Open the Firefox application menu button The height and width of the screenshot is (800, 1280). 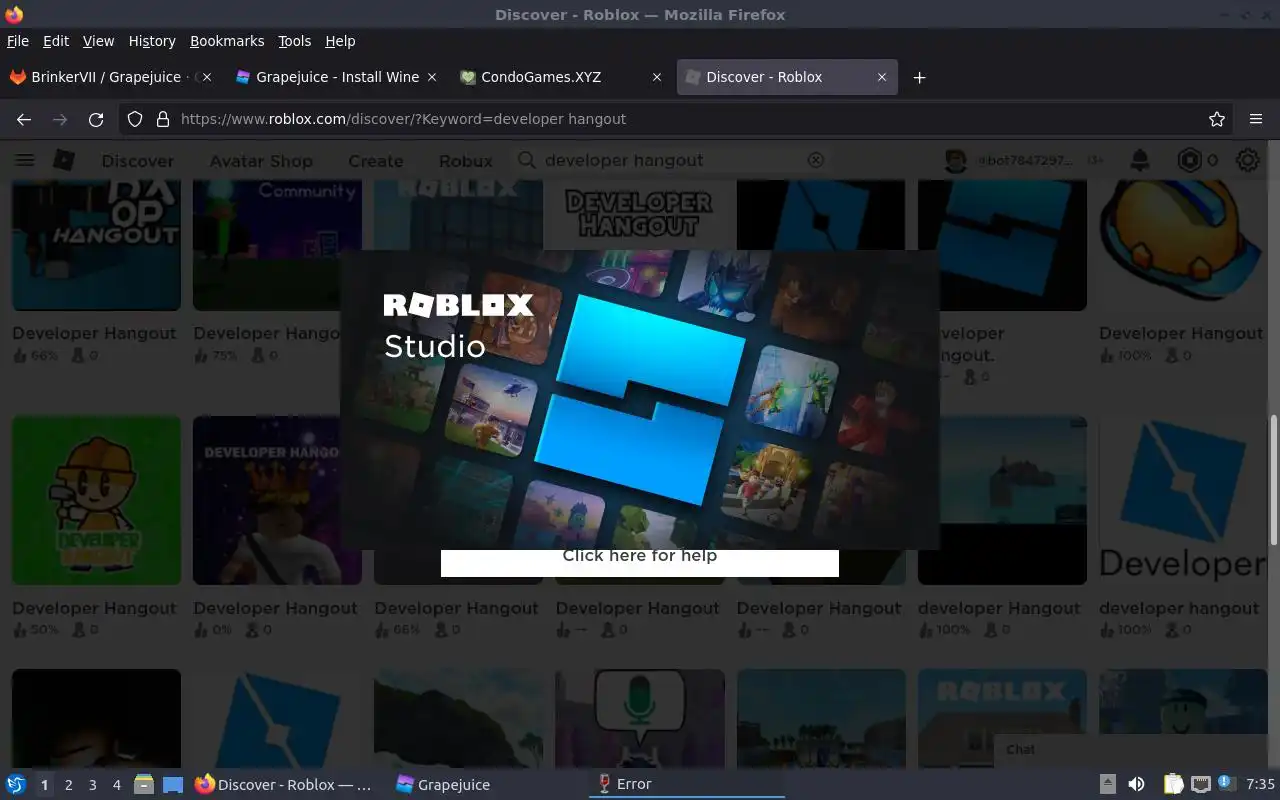point(1256,119)
